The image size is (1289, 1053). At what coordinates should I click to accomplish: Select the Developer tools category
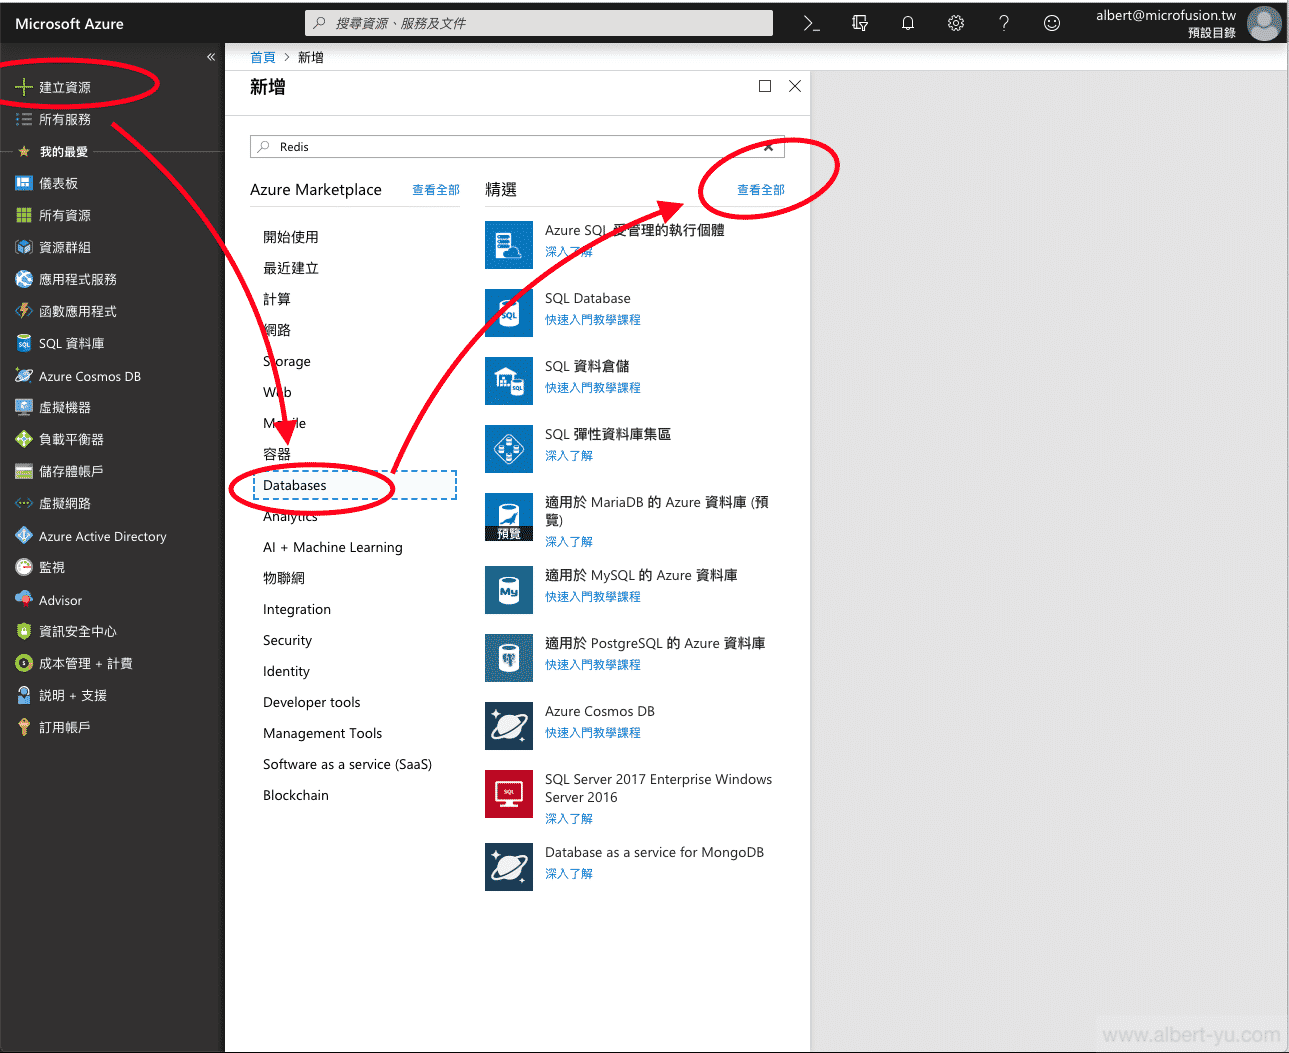click(312, 702)
